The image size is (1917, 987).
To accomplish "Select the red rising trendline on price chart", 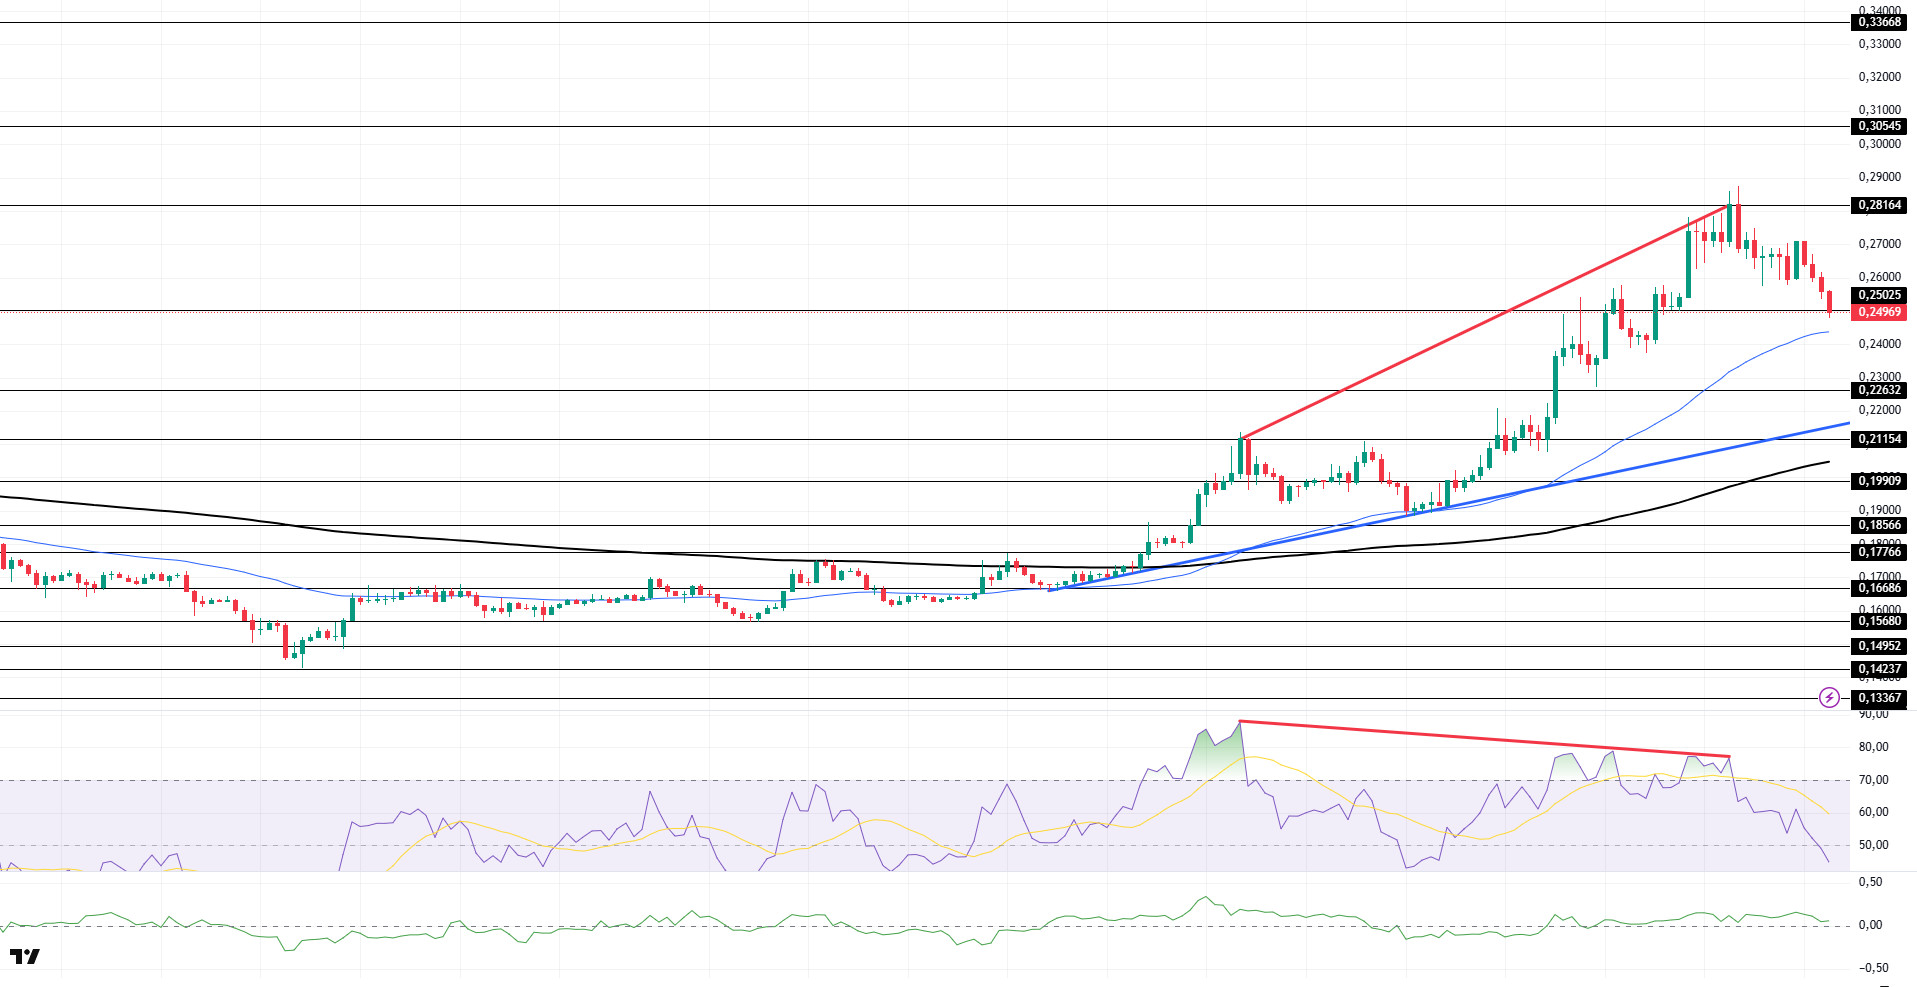I will (1485, 322).
